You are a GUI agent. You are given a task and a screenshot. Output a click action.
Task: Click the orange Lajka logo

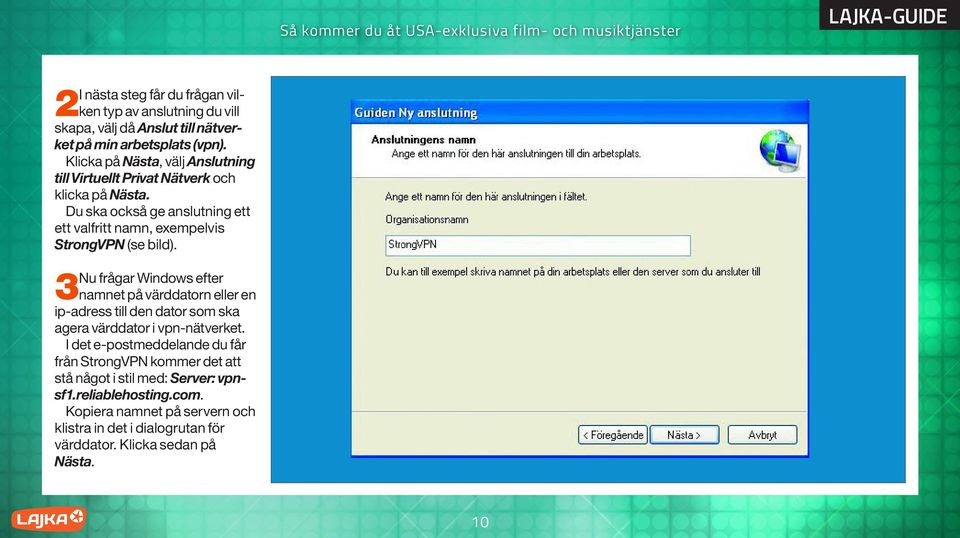(48, 518)
